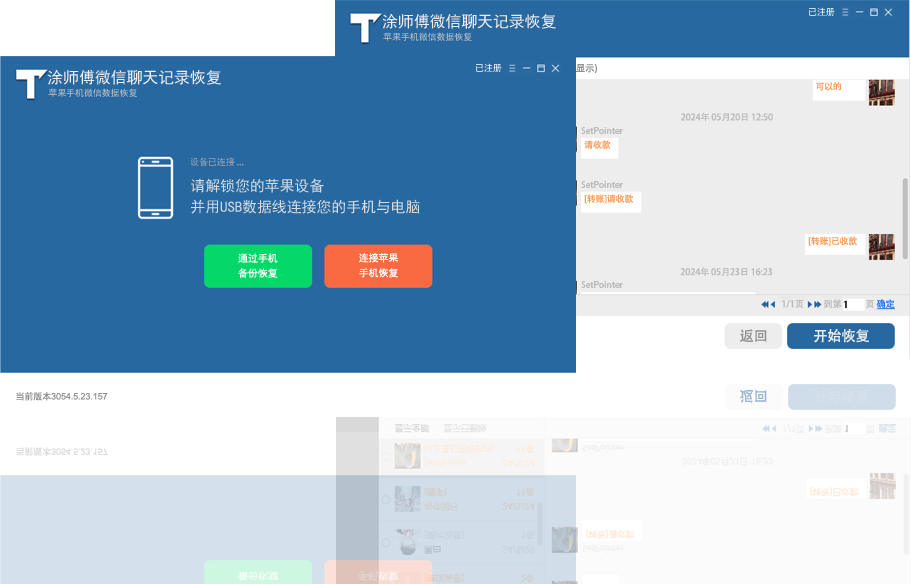Click the SetPointer name above the [转账]请收款 message
The width and height of the screenshot is (911, 584).
(x=602, y=185)
